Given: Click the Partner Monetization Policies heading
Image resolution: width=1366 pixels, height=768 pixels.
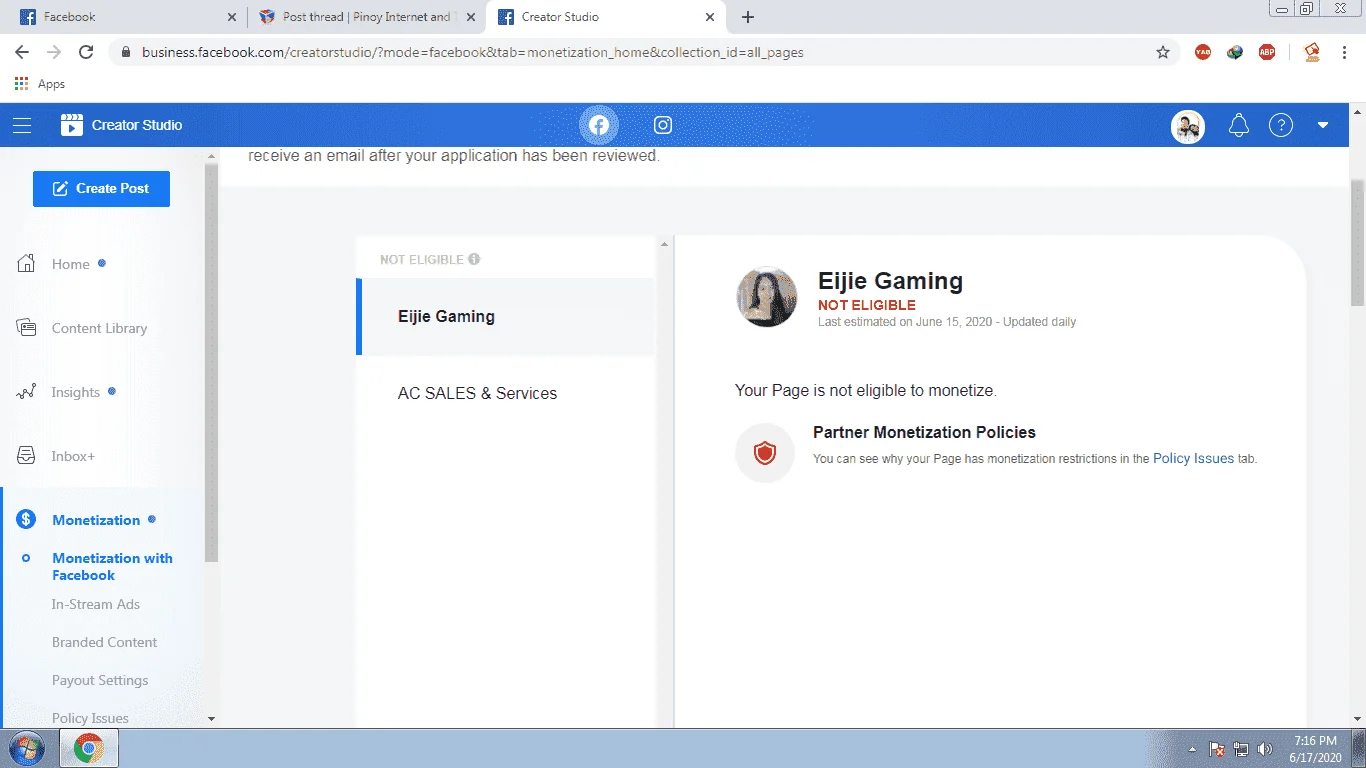Looking at the screenshot, I should point(924,432).
